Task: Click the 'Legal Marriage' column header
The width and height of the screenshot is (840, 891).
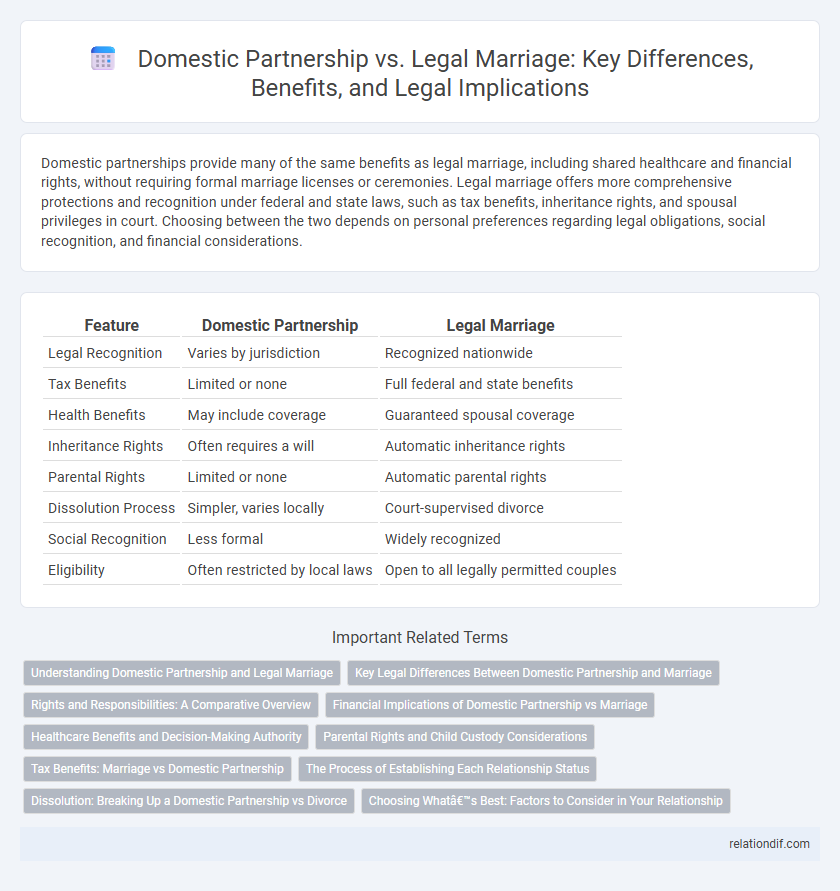Action: pos(501,325)
